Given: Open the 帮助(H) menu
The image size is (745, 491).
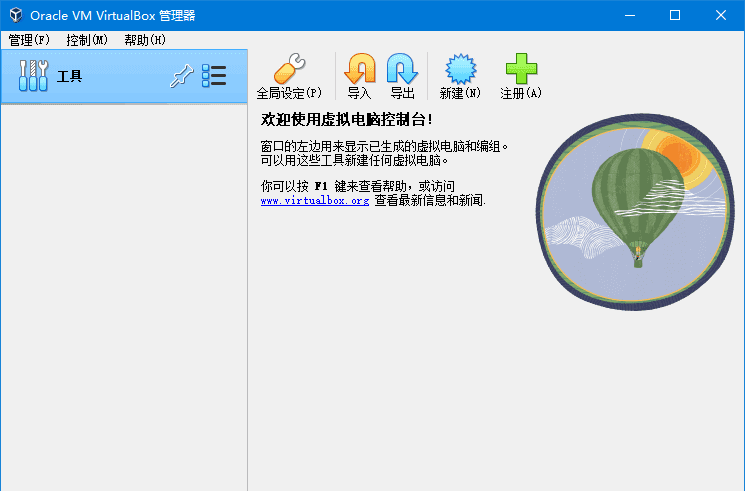Looking at the screenshot, I should click(x=145, y=40).
